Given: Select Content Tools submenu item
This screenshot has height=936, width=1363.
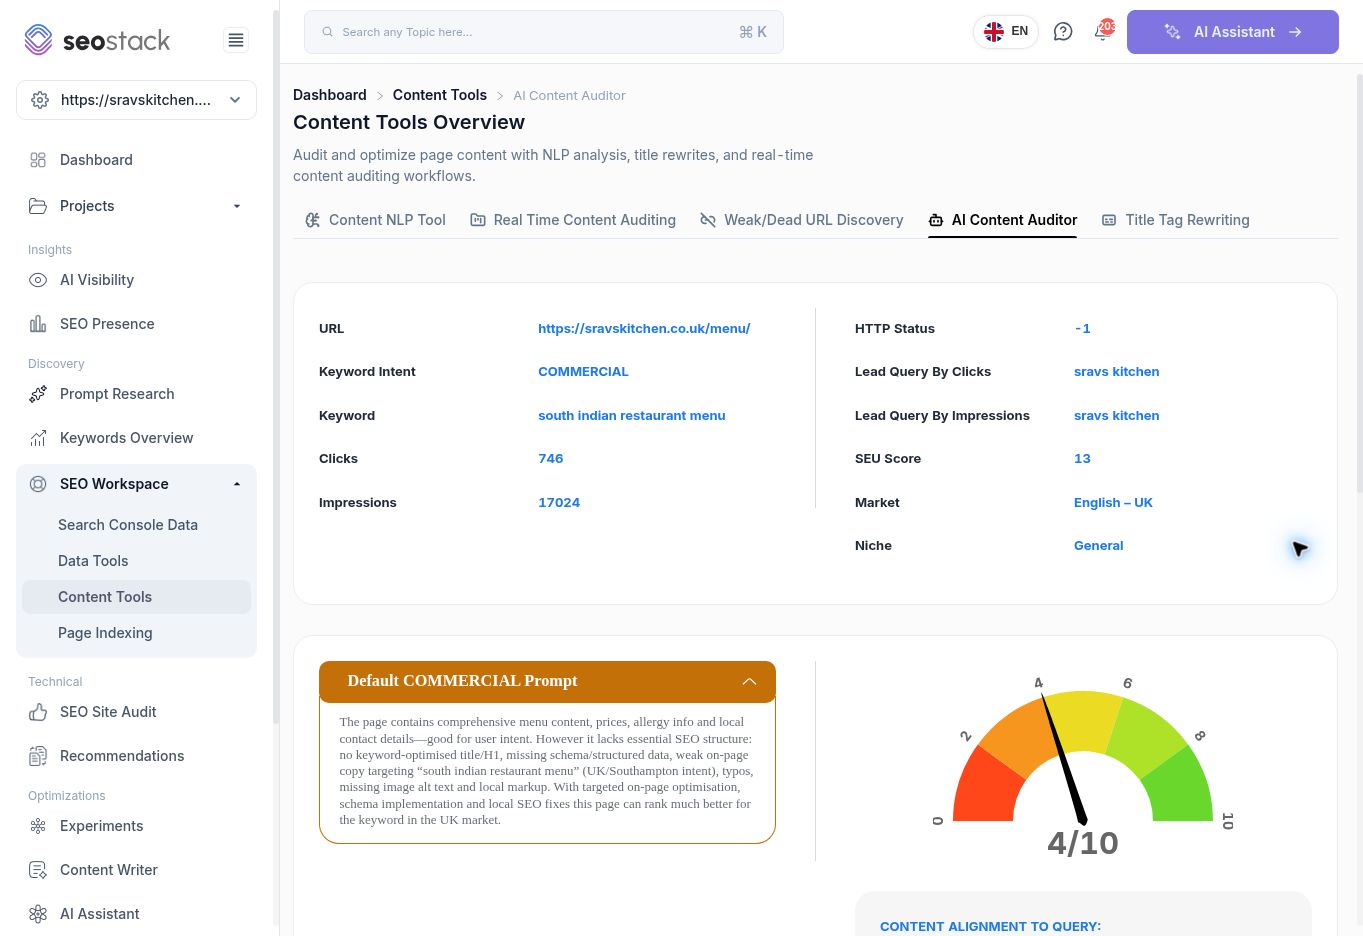Looking at the screenshot, I should point(136,597).
